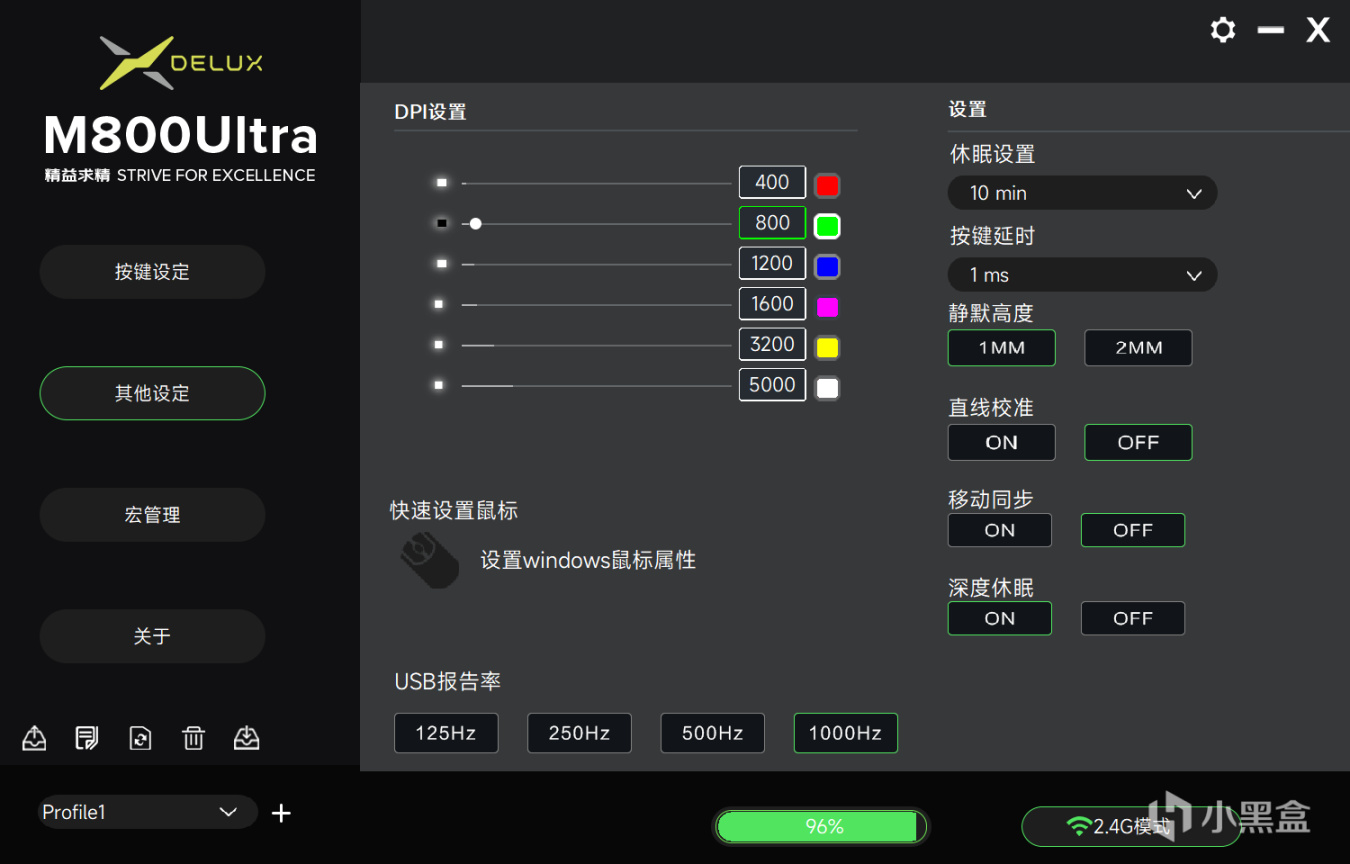Click the export profile tray icon with up arrow
Viewport: 1350px width, 864px height.
(34, 738)
